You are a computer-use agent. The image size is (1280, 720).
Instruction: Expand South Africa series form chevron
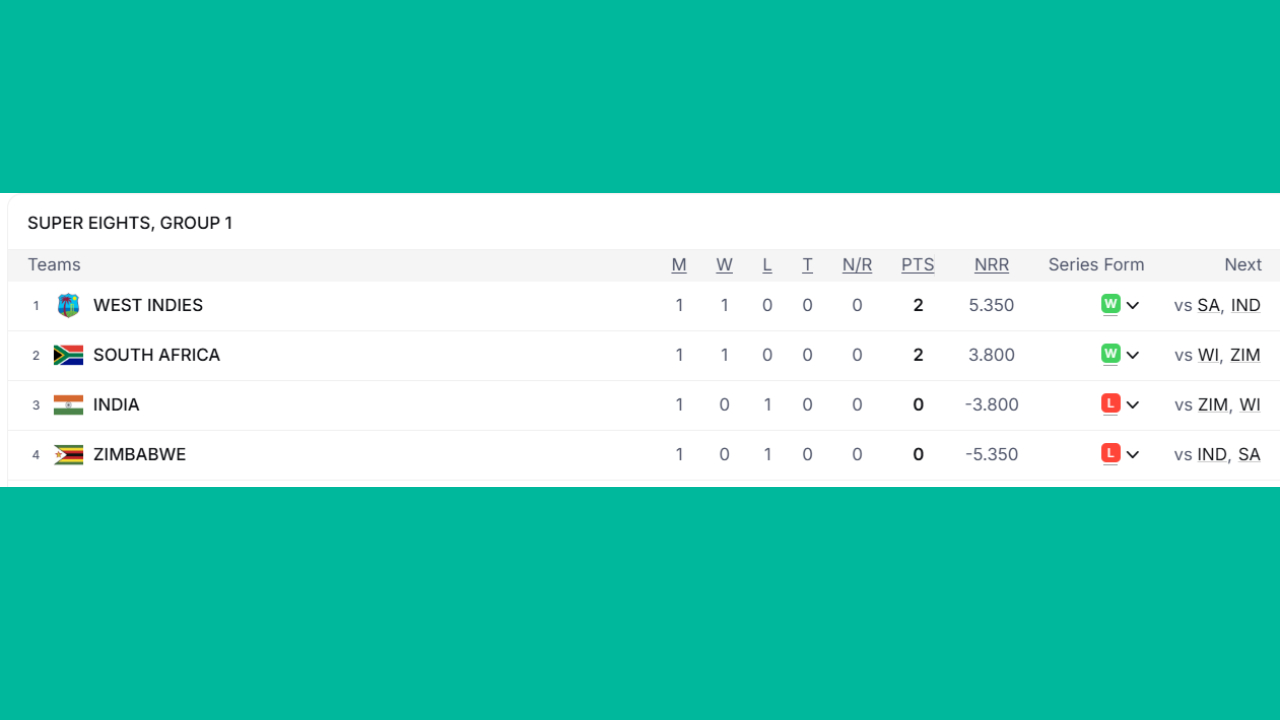pyautogui.click(x=1133, y=355)
